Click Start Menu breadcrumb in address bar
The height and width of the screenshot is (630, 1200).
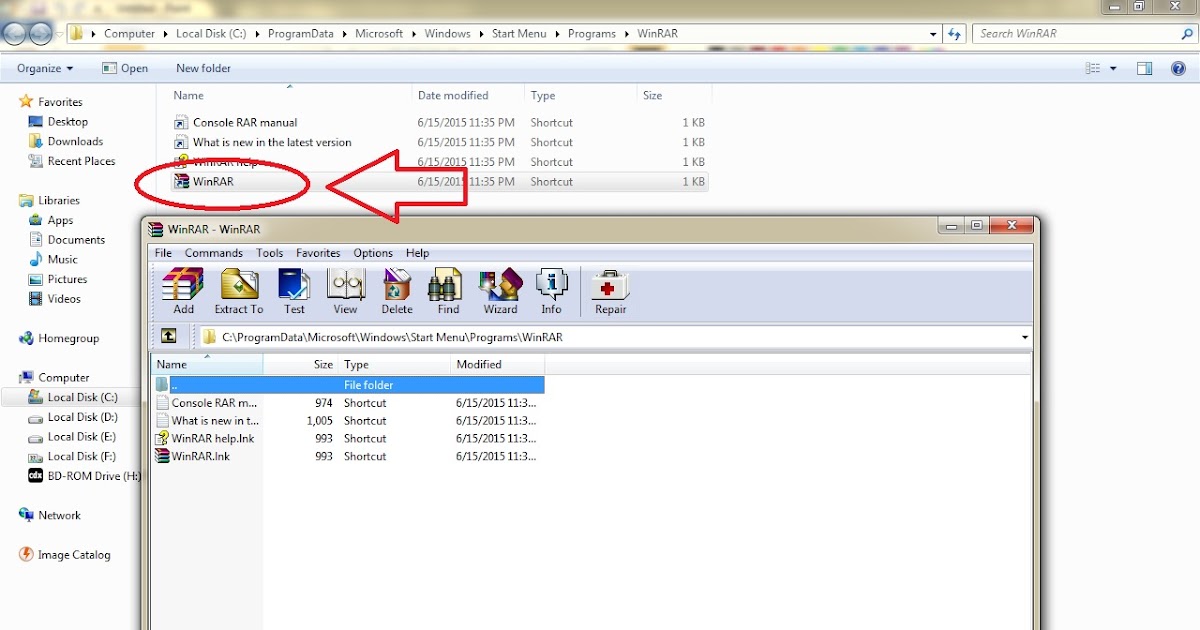point(519,33)
